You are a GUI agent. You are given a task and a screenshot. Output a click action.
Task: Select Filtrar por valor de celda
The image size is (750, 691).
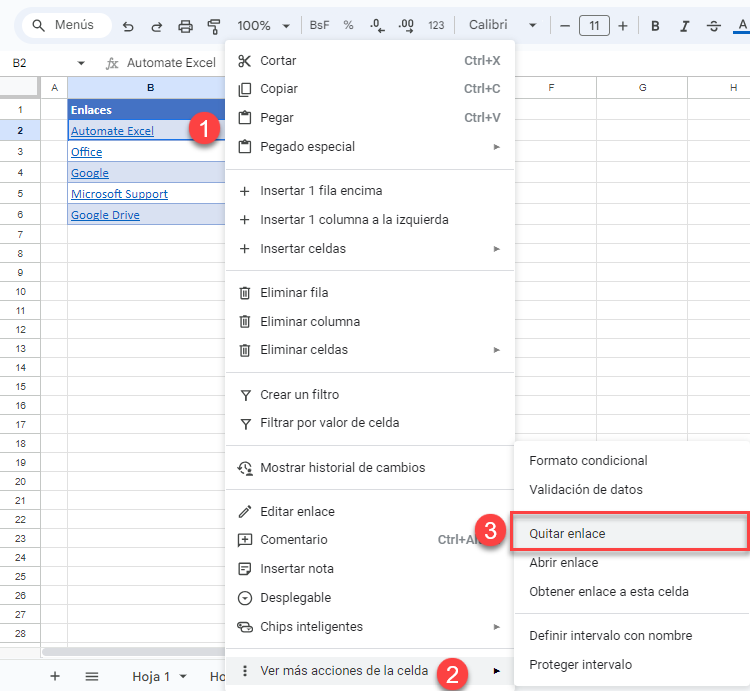370,423
